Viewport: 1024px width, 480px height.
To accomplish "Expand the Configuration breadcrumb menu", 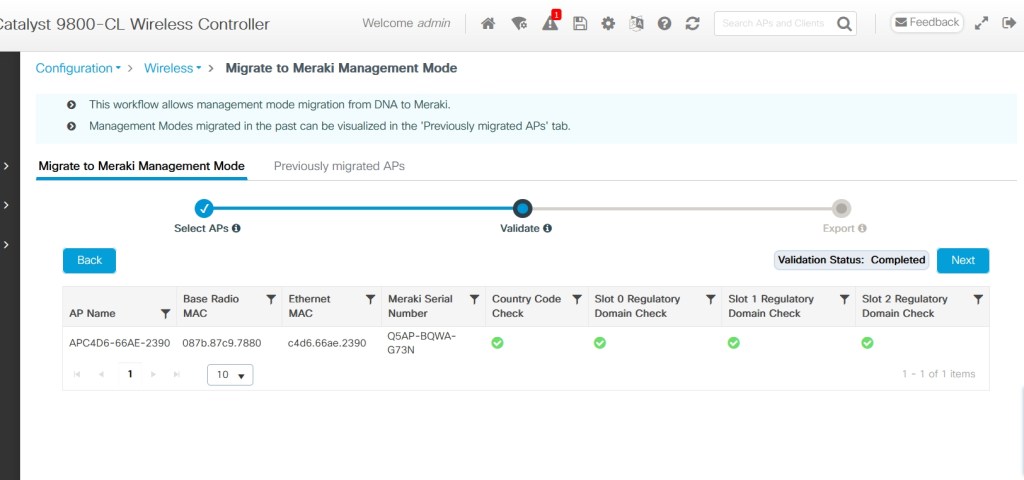I will 78,68.
